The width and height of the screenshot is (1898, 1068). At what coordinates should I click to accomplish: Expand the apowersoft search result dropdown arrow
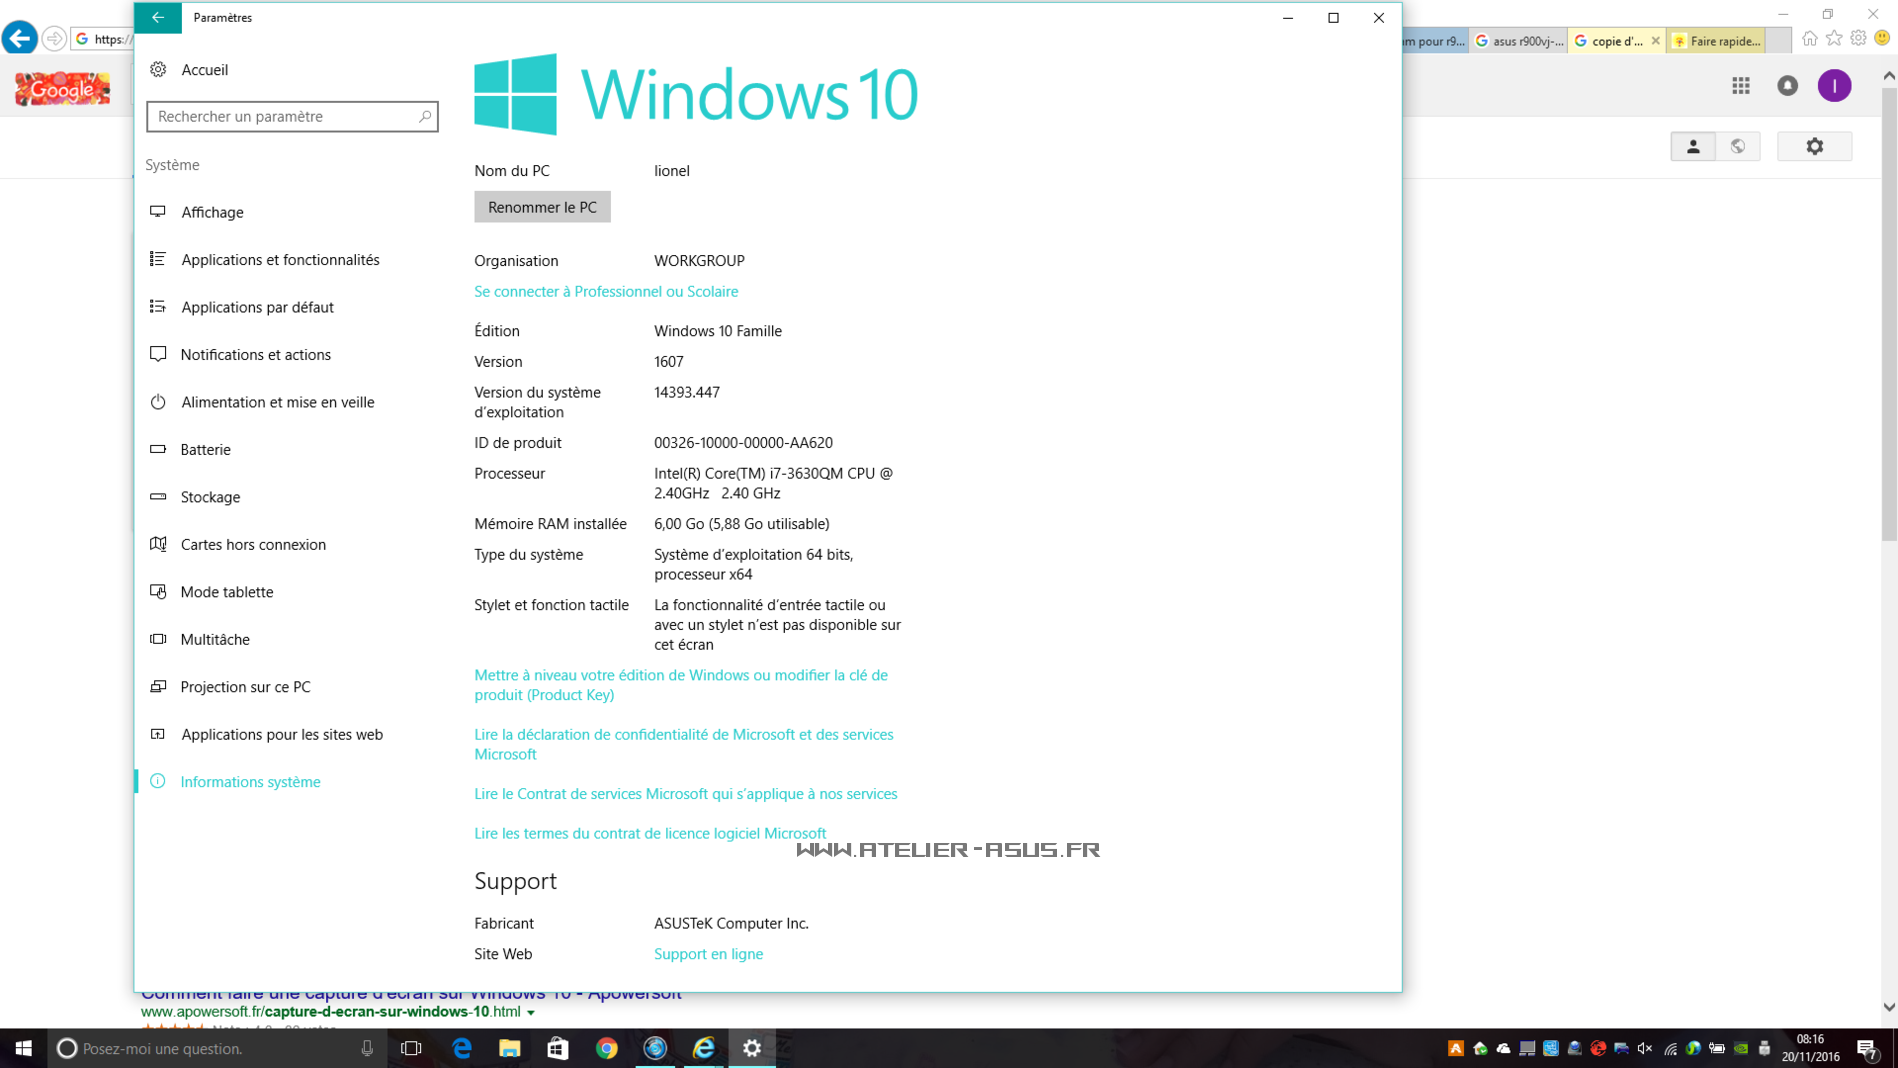point(531,1013)
